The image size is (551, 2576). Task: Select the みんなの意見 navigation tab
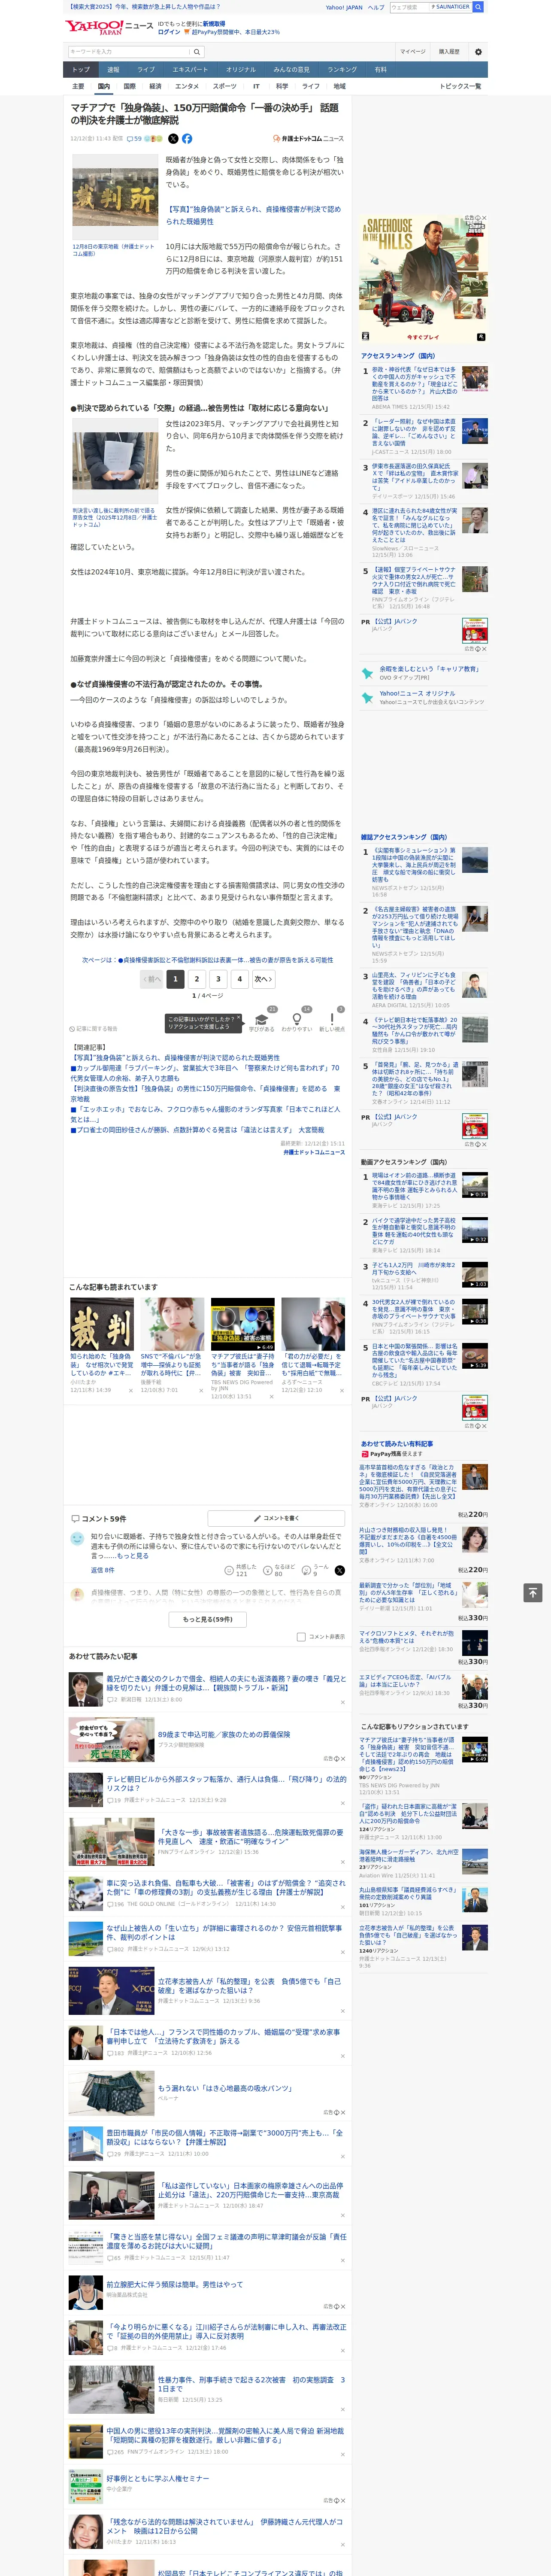click(291, 70)
